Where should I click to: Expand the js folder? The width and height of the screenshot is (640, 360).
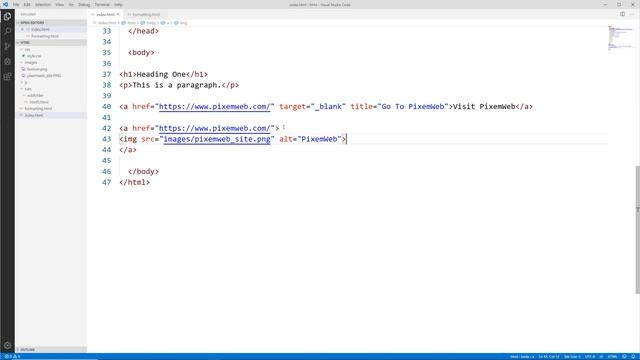coord(26,82)
